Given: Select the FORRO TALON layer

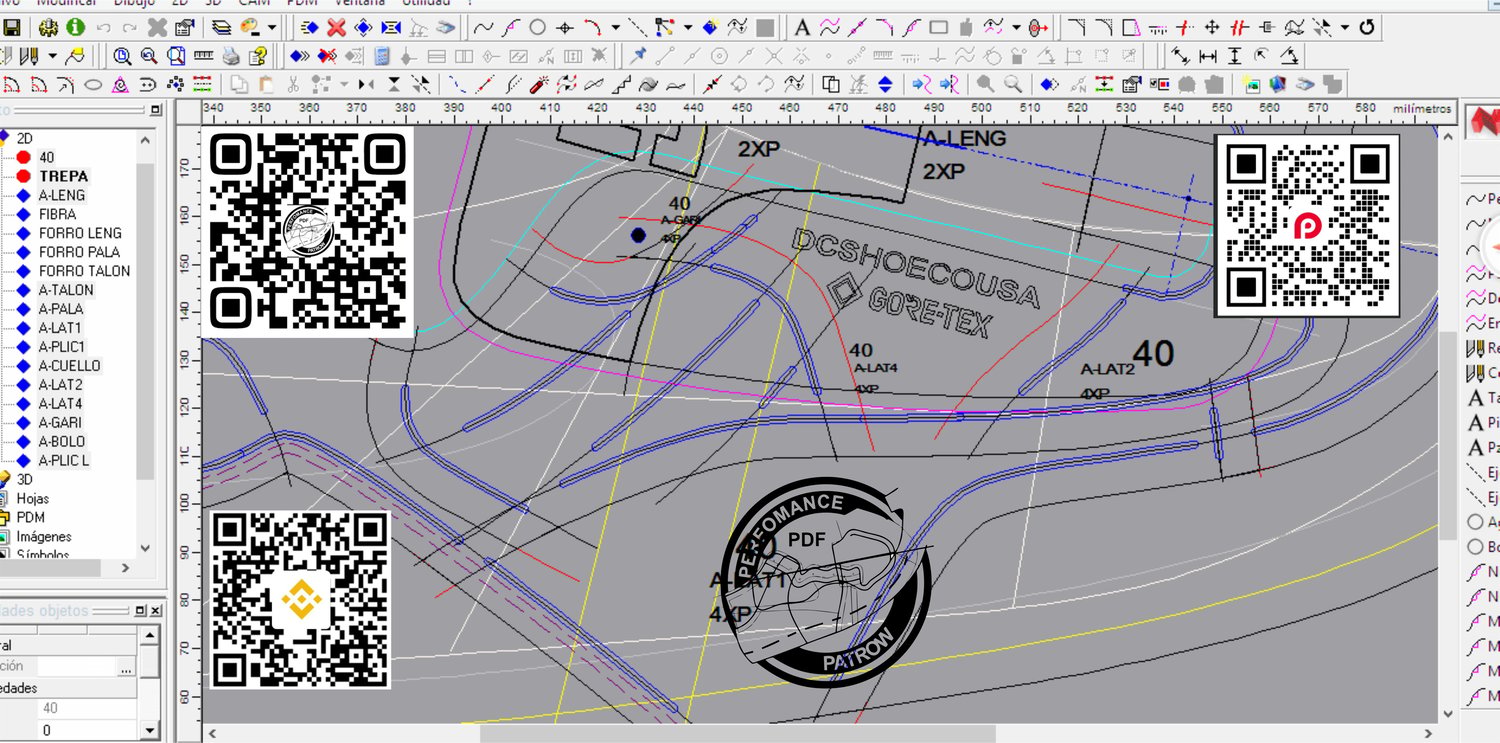Looking at the screenshot, I should coord(84,271).
